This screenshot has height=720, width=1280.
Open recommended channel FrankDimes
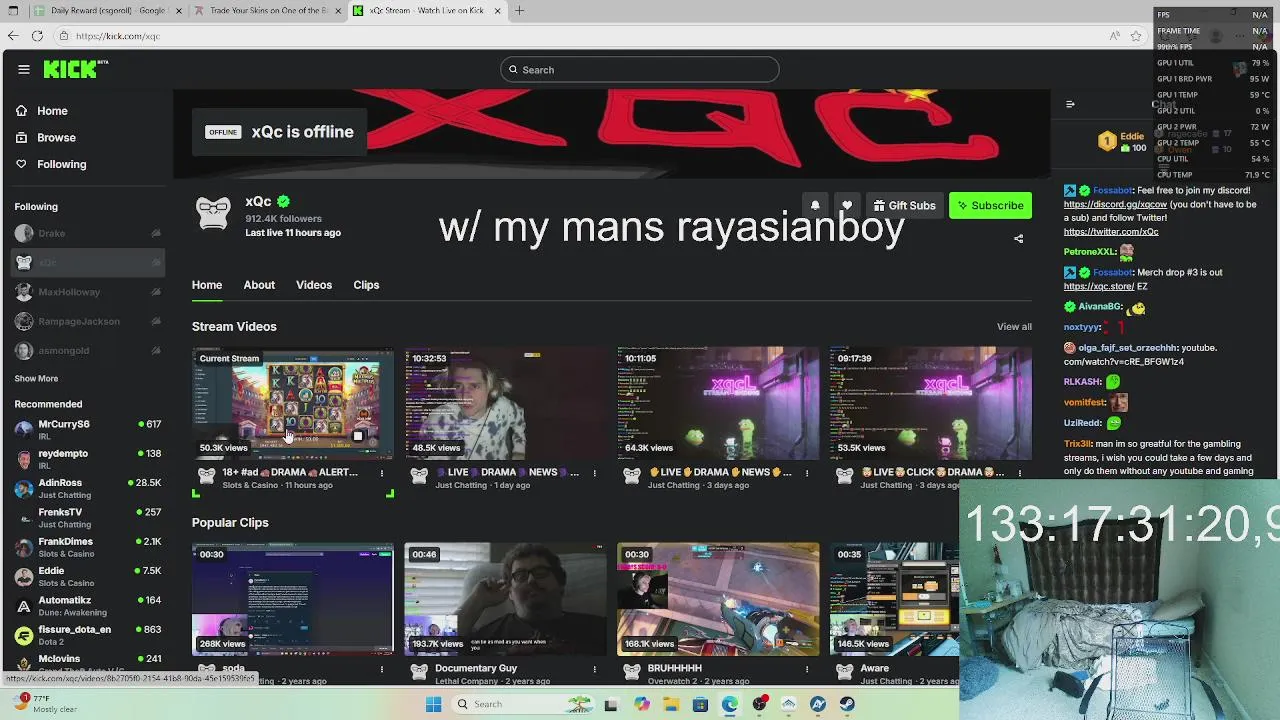point(87,547)
